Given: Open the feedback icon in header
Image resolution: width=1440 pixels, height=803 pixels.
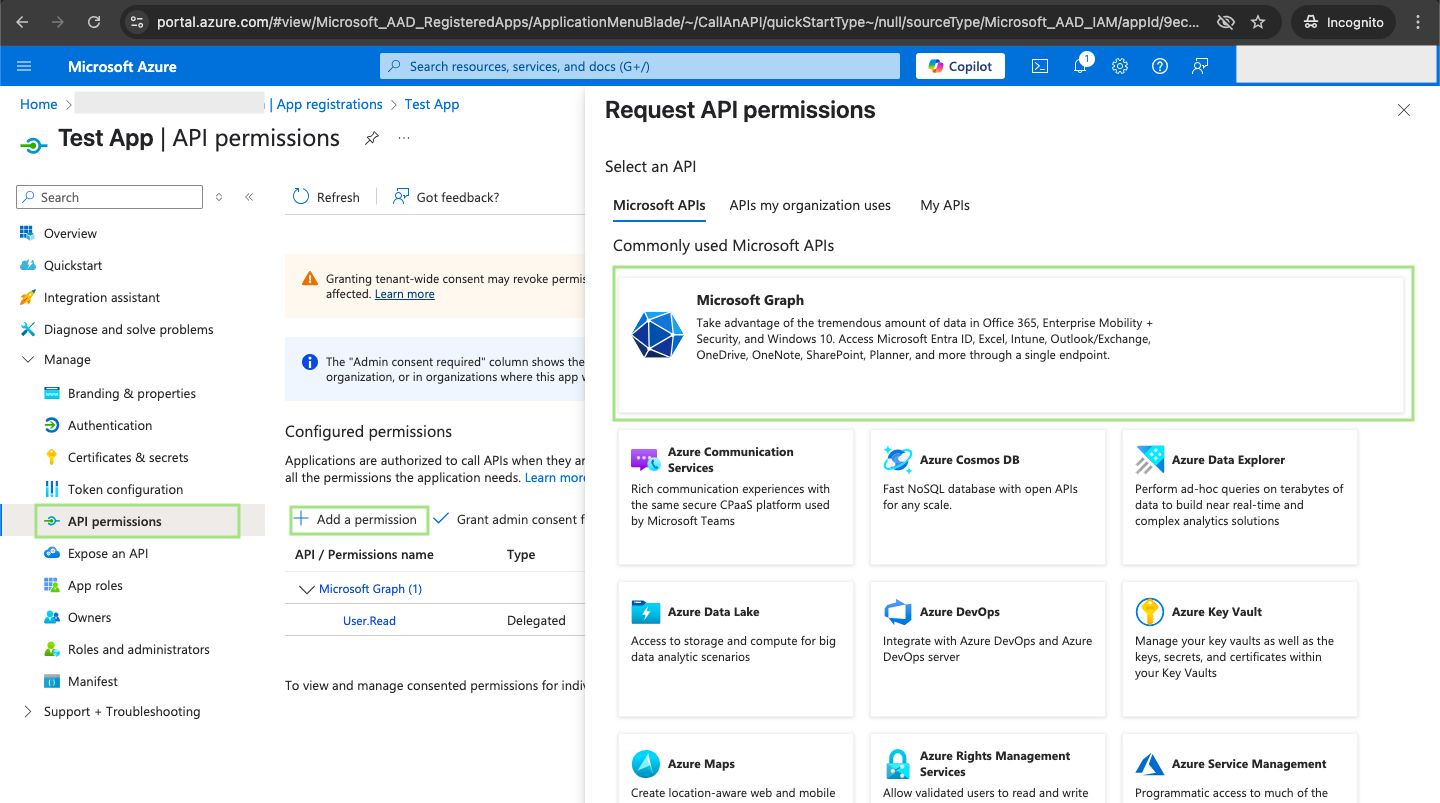Looking at the screenshot, I should tap(1200, 66).
